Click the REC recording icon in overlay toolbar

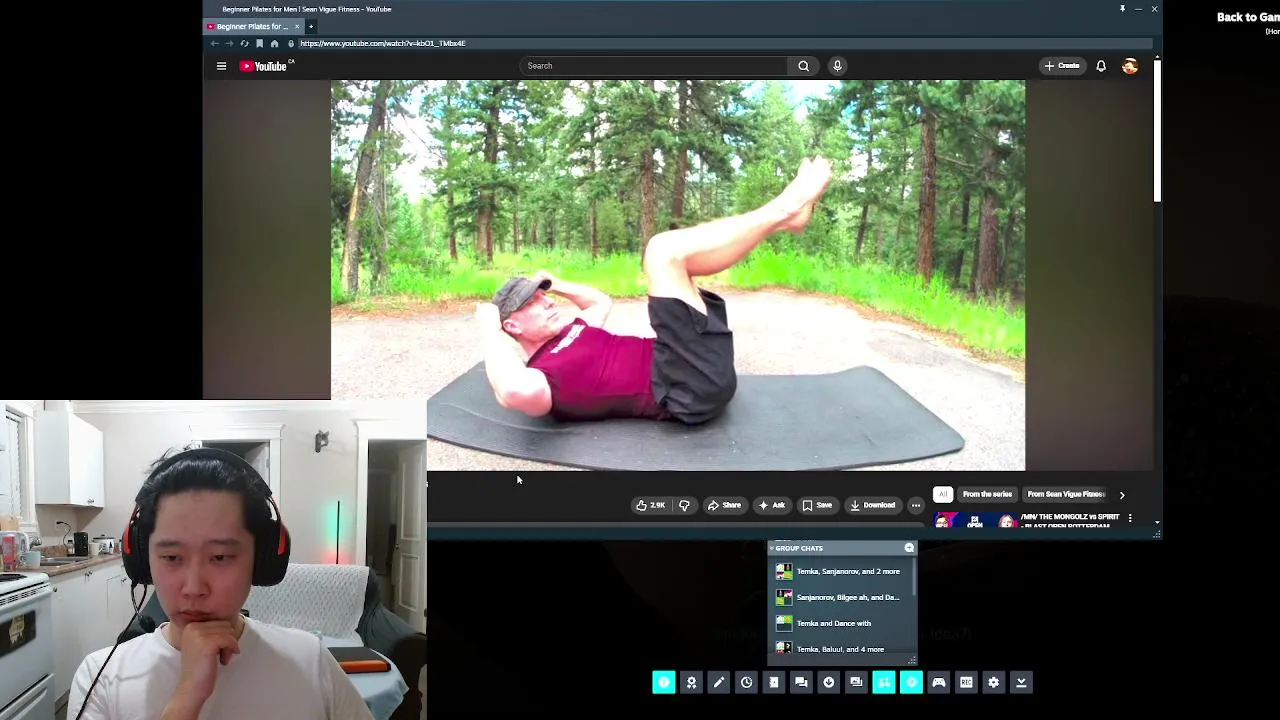tap(966, 682)
